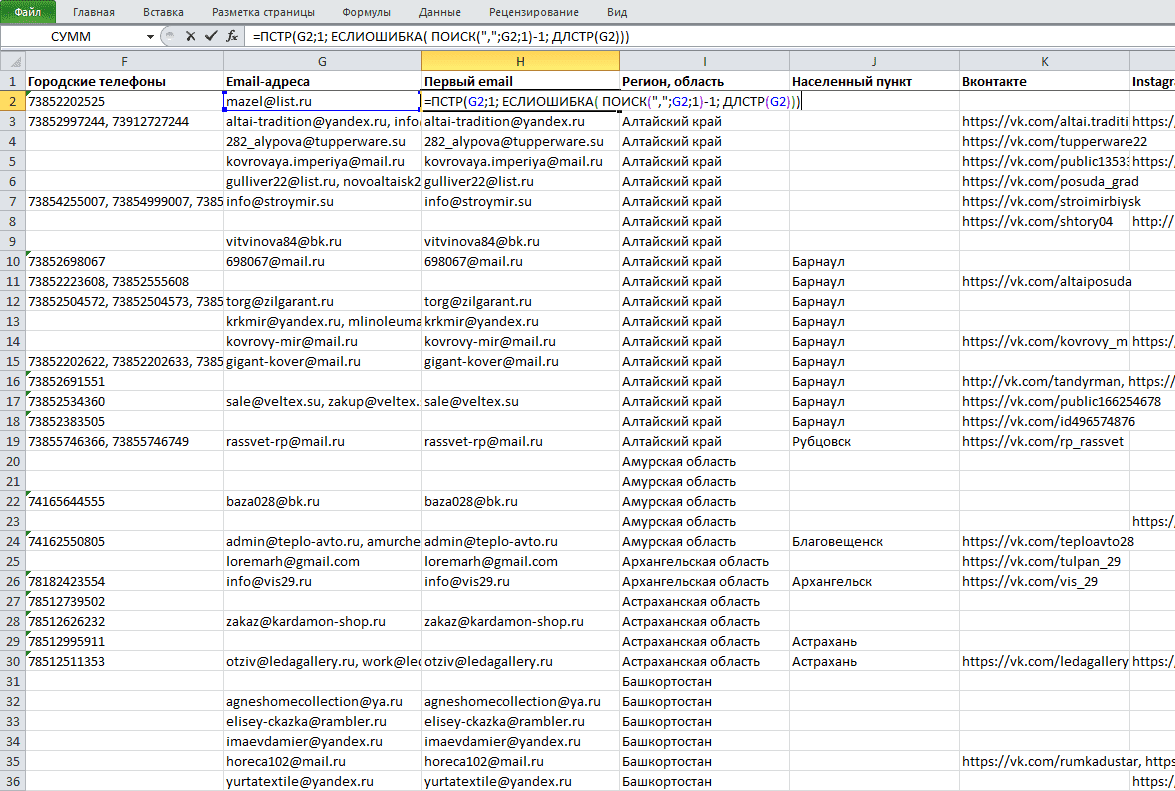Select row 20 header
Image resolution: width=1175 pixels, height=791 pixels.
point(13,461)
